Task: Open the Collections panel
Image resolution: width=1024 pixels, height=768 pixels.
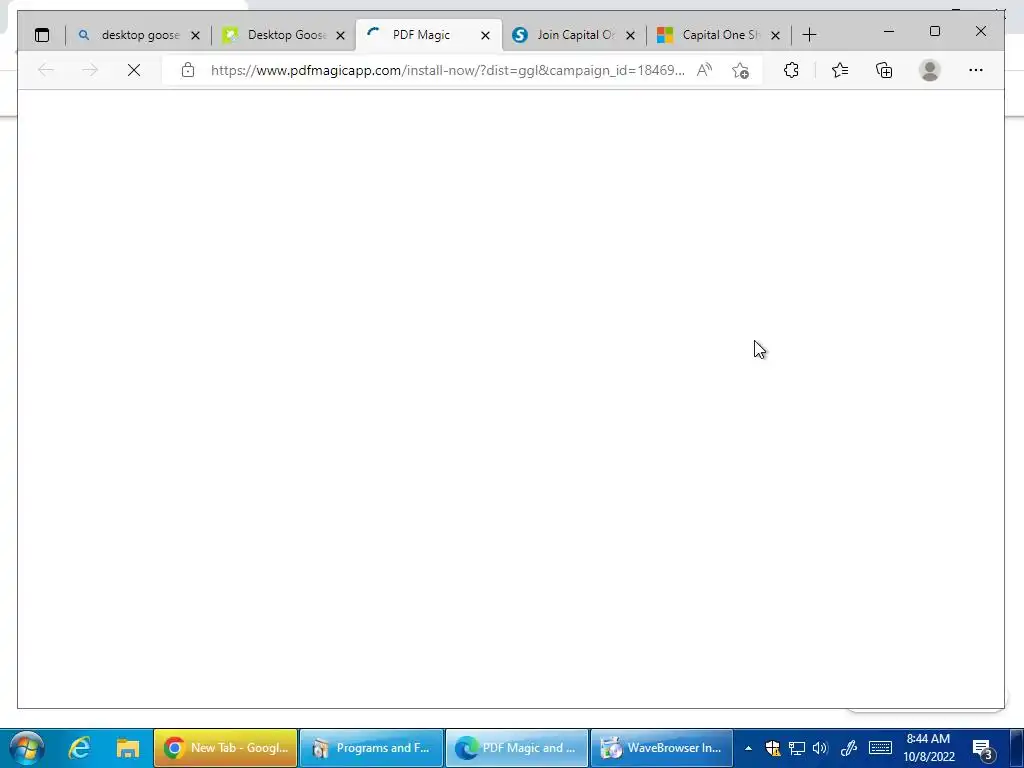Action: point(884,70)
